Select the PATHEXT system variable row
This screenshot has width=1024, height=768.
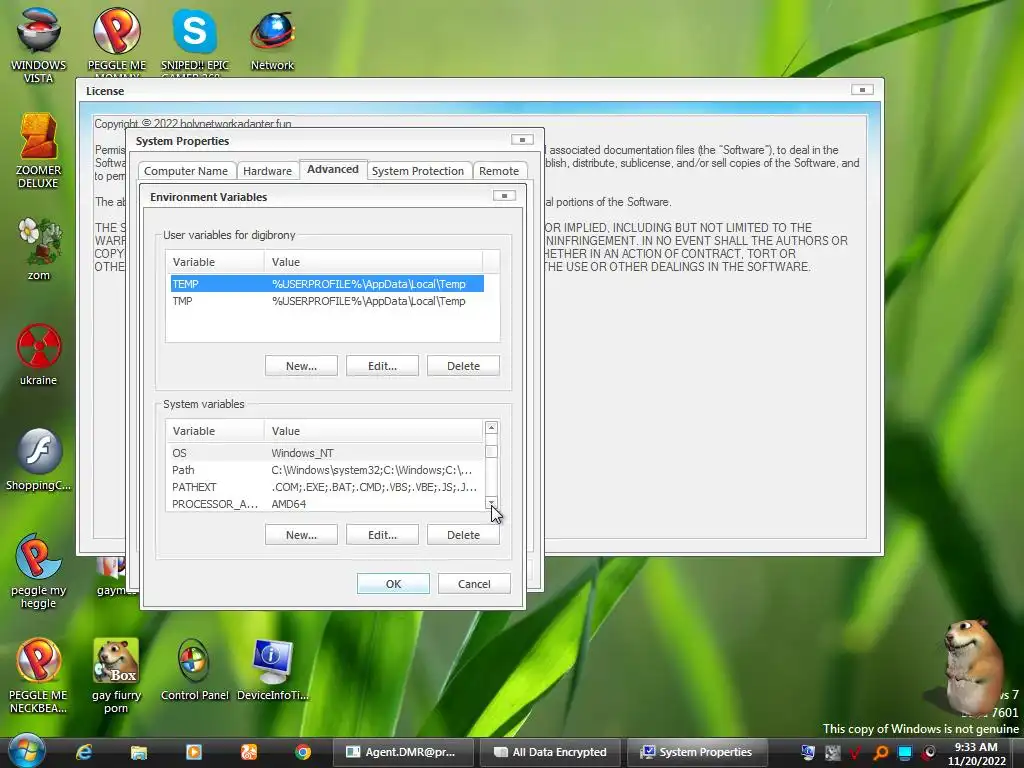[x=325, y=487]
